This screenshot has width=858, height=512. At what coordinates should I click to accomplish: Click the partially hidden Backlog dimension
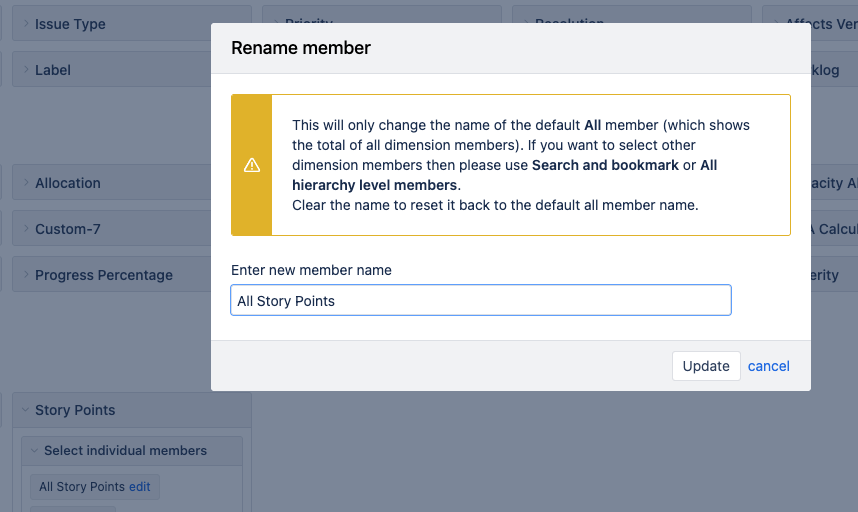825,70
